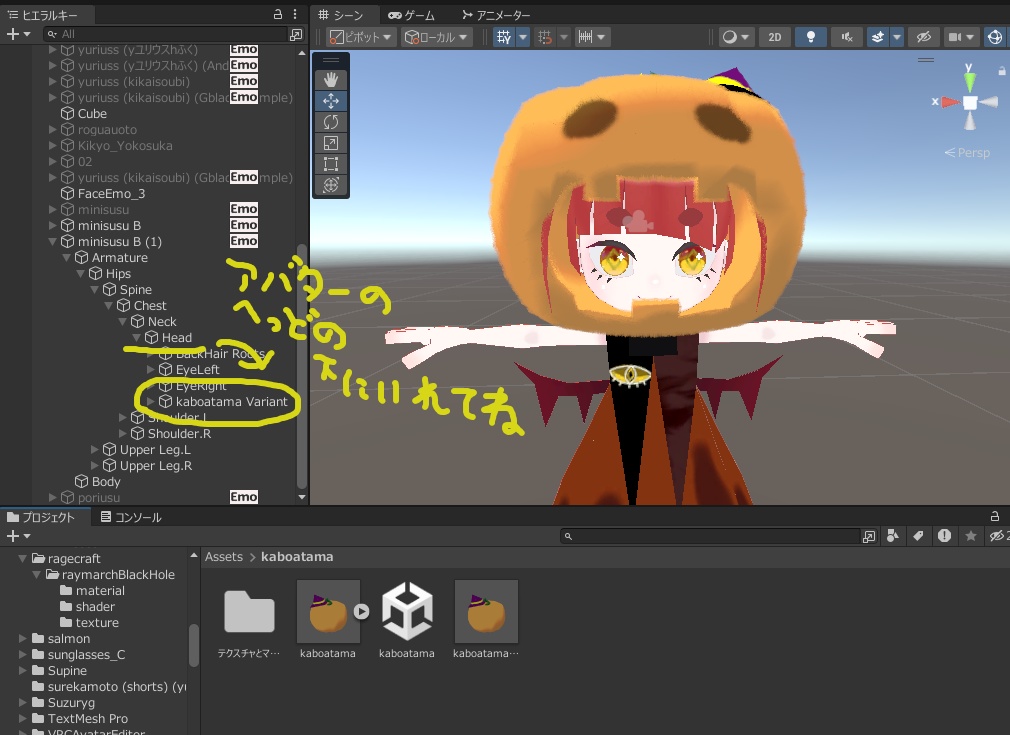This screenshot has height=735, width=1010.
Task: Click the Hierarchy search field
Action: pyautogui.click(x=165, y=34)
